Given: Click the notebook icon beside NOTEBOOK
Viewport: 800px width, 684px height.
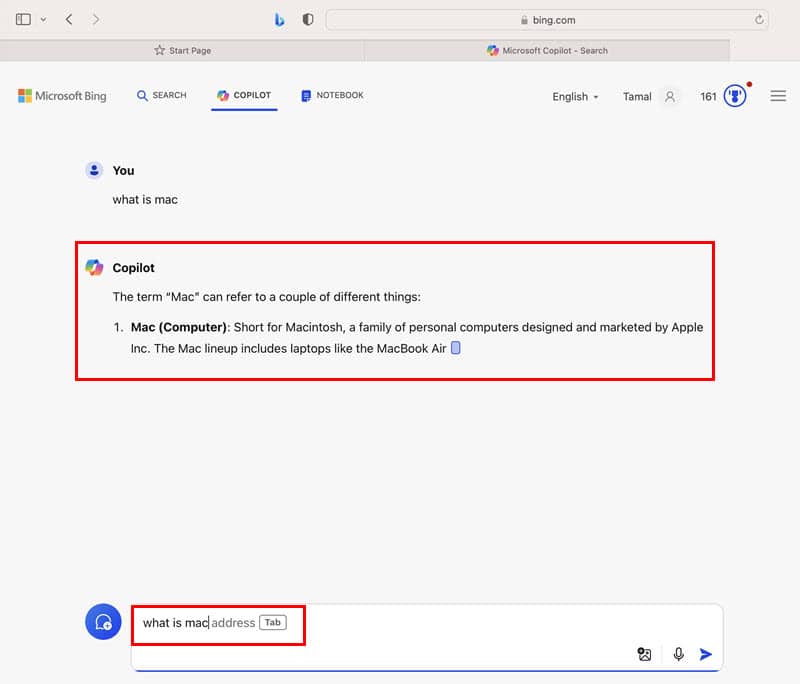Looking at the screenshot, I should 306,96.
